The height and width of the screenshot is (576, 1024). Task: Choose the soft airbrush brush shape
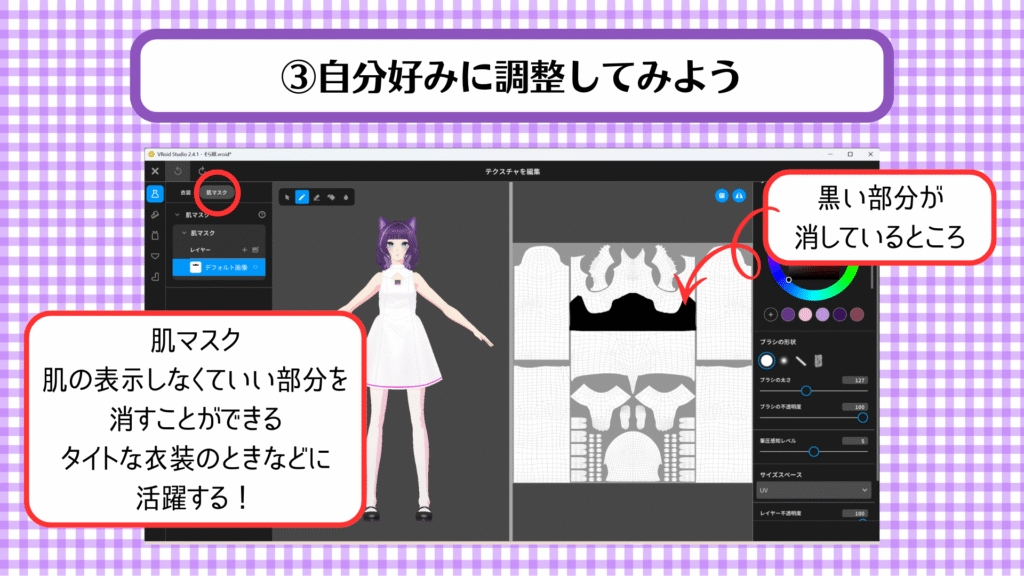784,360
